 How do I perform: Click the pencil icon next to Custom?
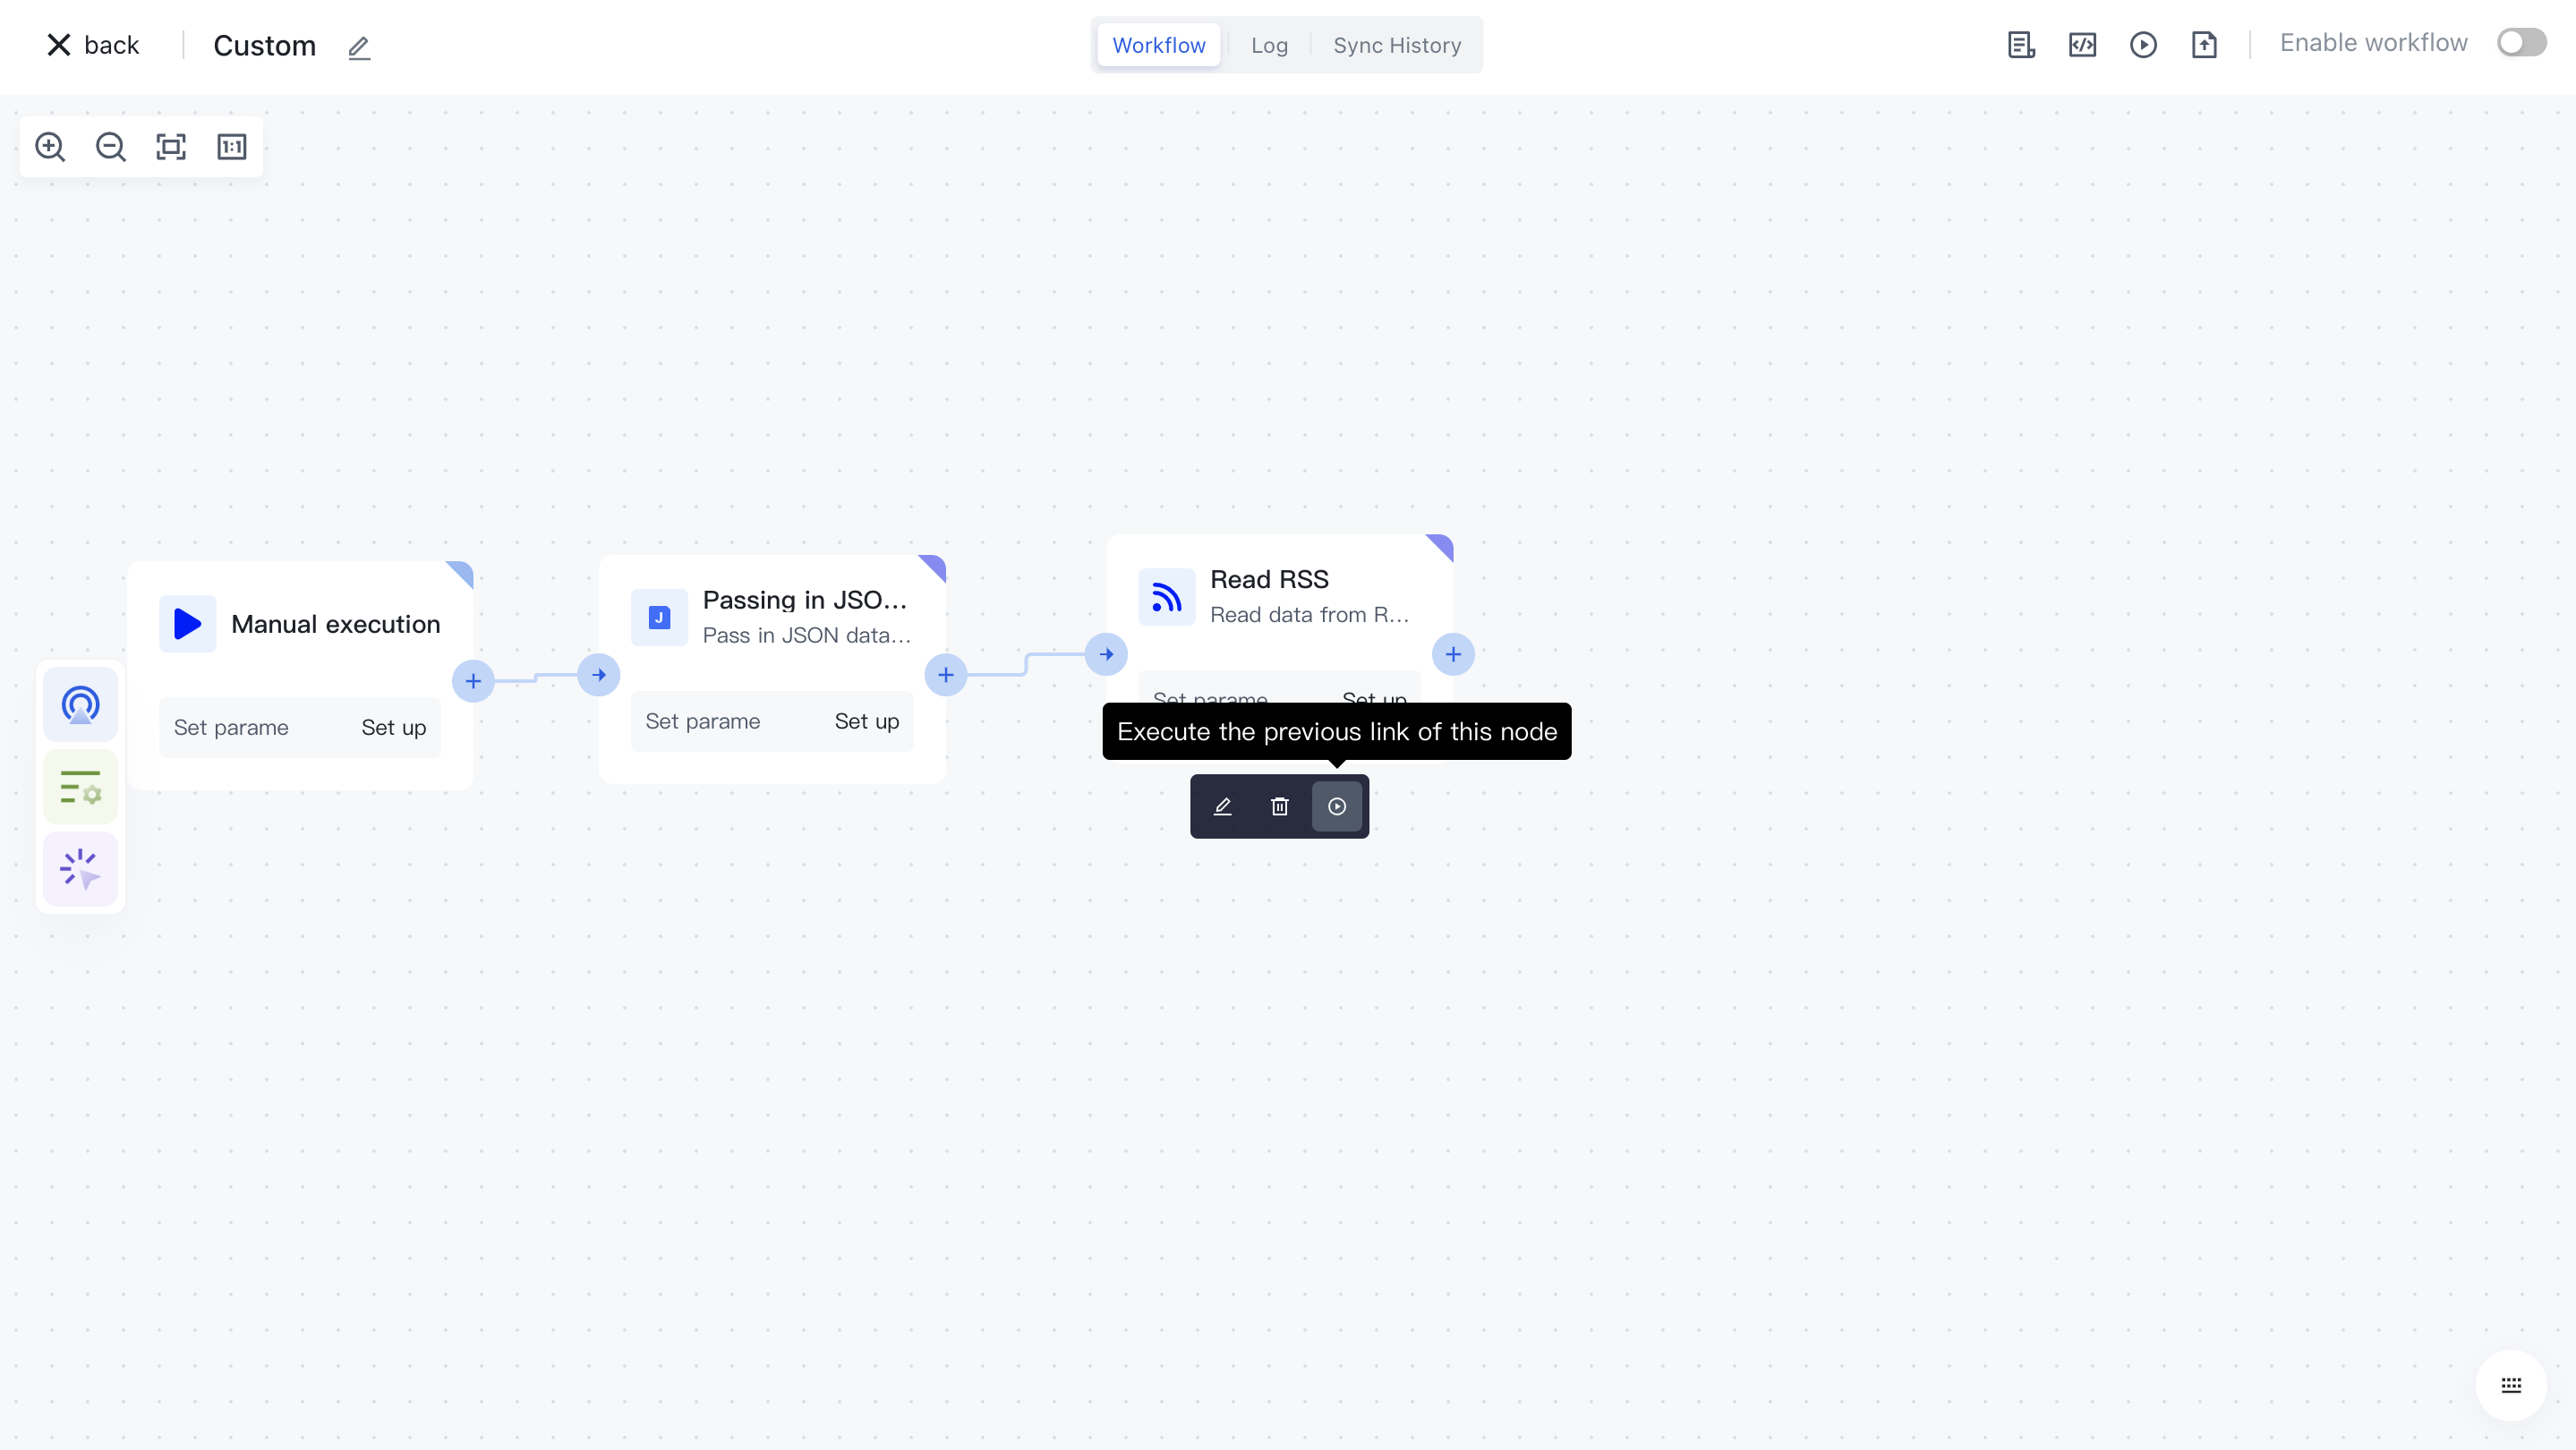click(359, 47)
